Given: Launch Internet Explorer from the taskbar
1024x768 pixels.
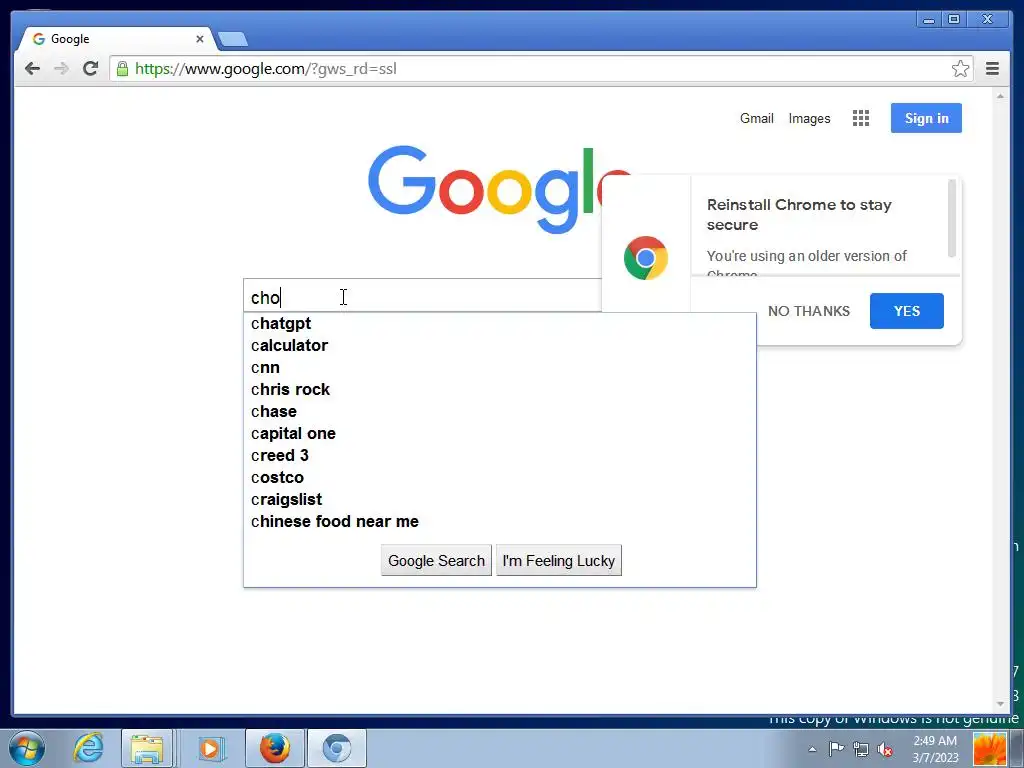Looking at the screenshot, I should coord(88,748).
